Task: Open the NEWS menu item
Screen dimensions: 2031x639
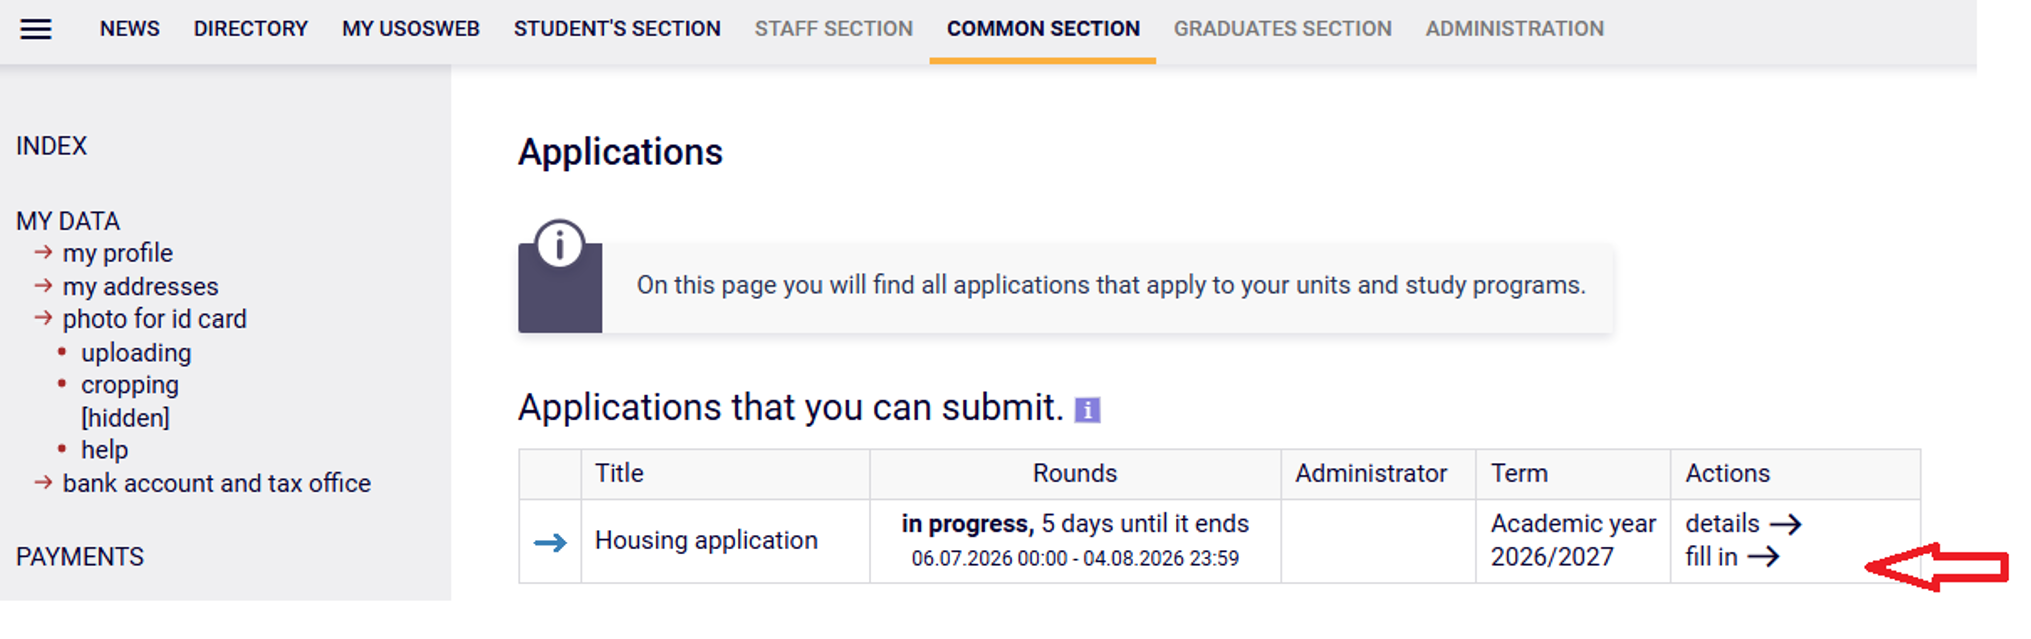Action: pyautogui.click(x=130, y=29)
